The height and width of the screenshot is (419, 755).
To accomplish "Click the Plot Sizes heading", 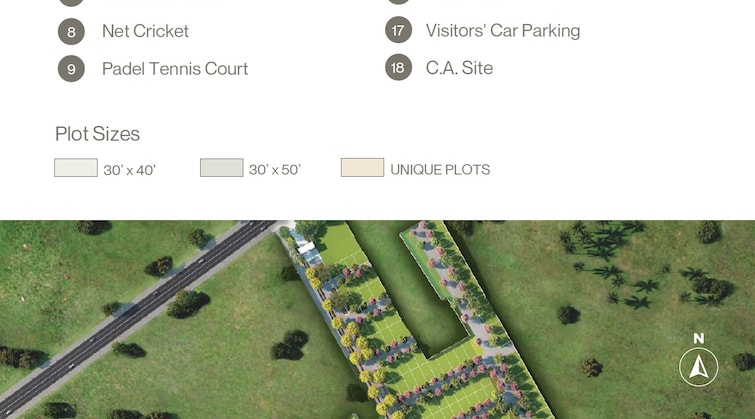I will 97,134.
